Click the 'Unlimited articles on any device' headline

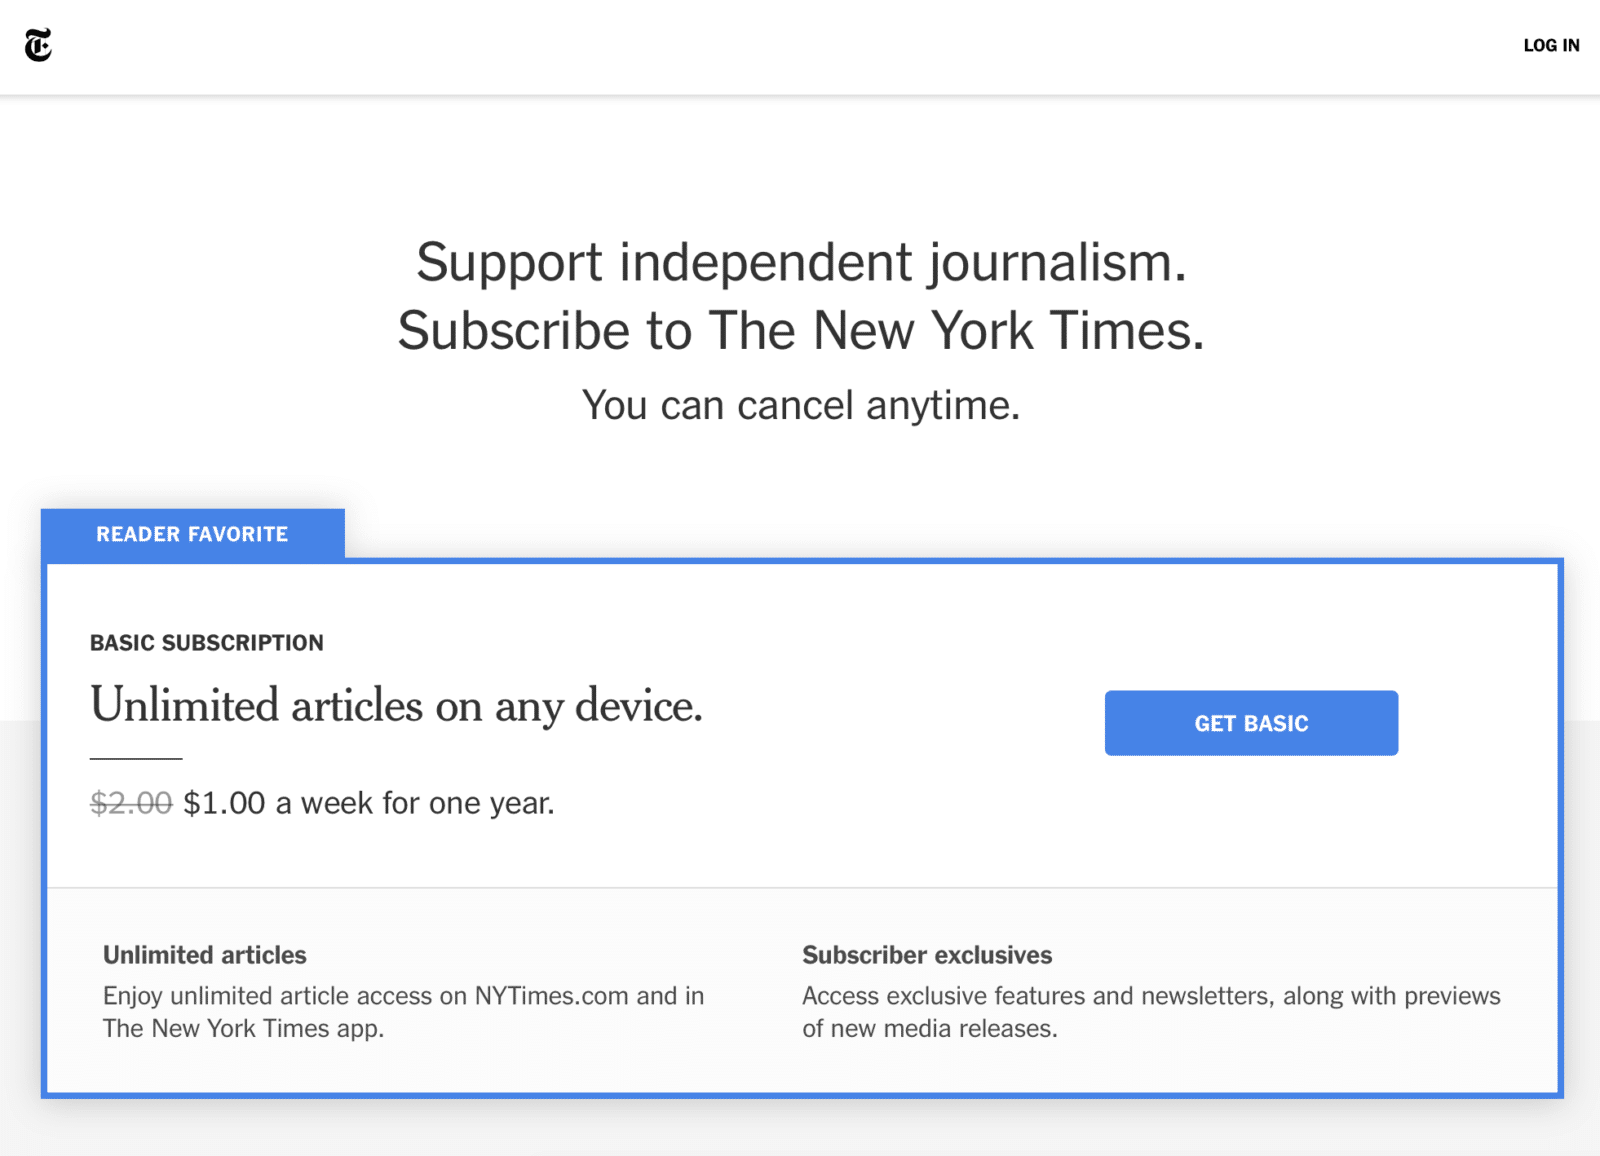pyautogui.click(x=396, y=706)
